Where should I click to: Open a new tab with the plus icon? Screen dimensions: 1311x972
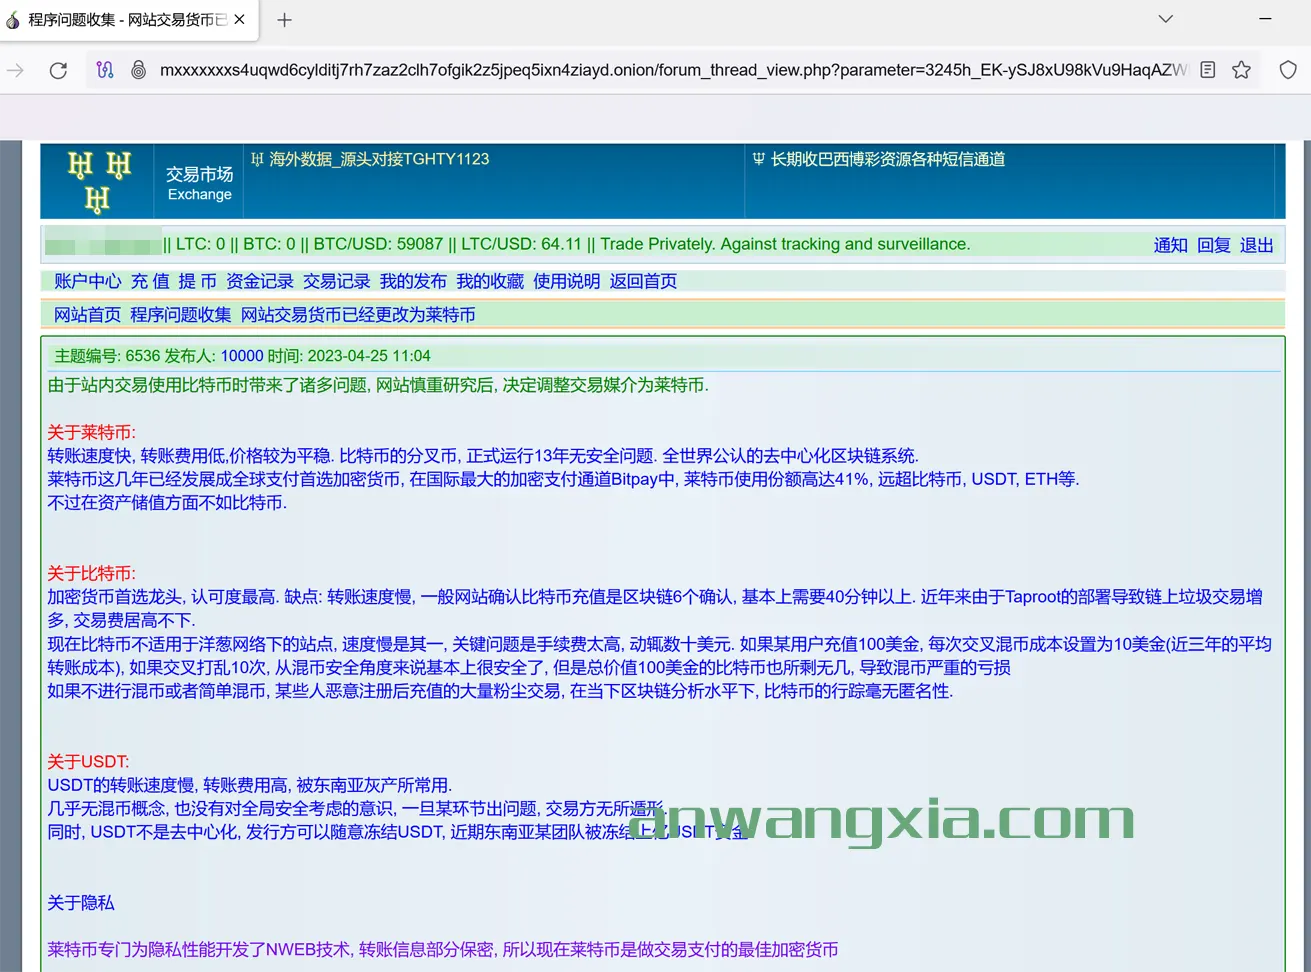283,19
